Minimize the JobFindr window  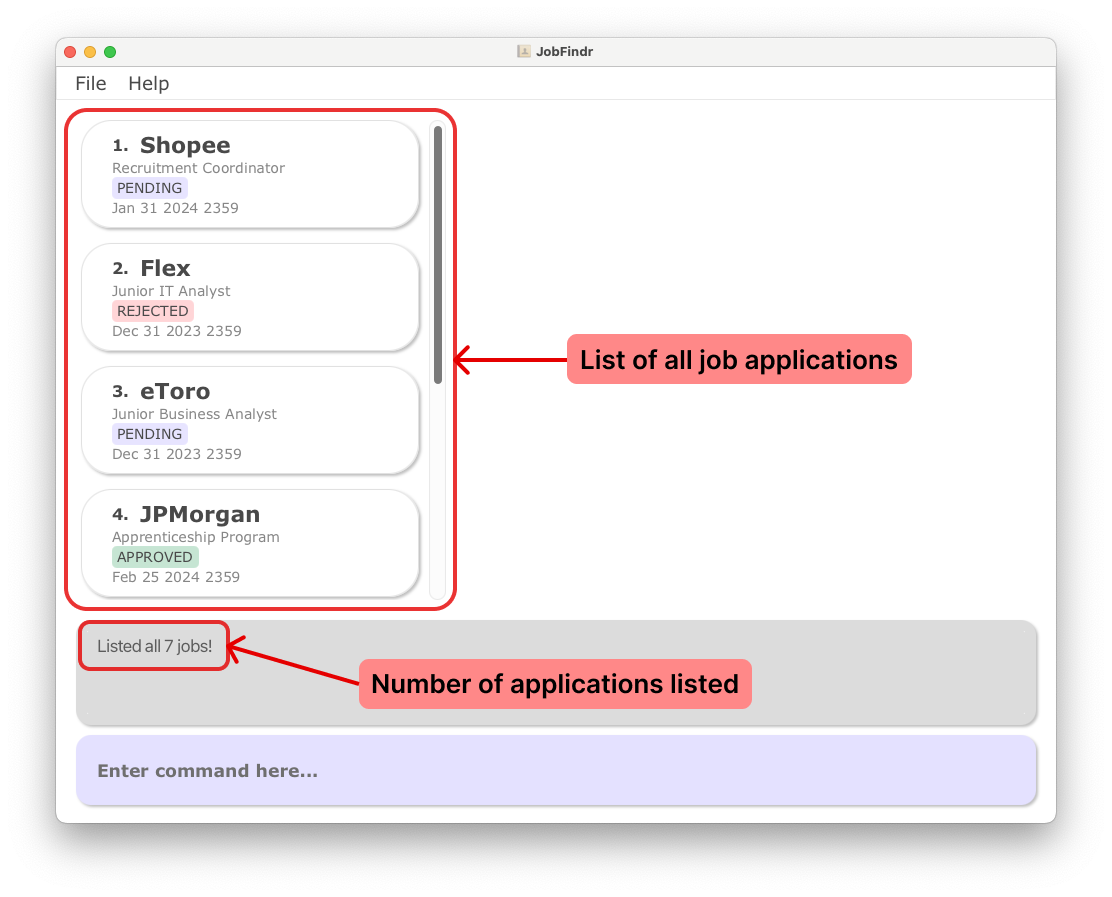coord(90,52)
